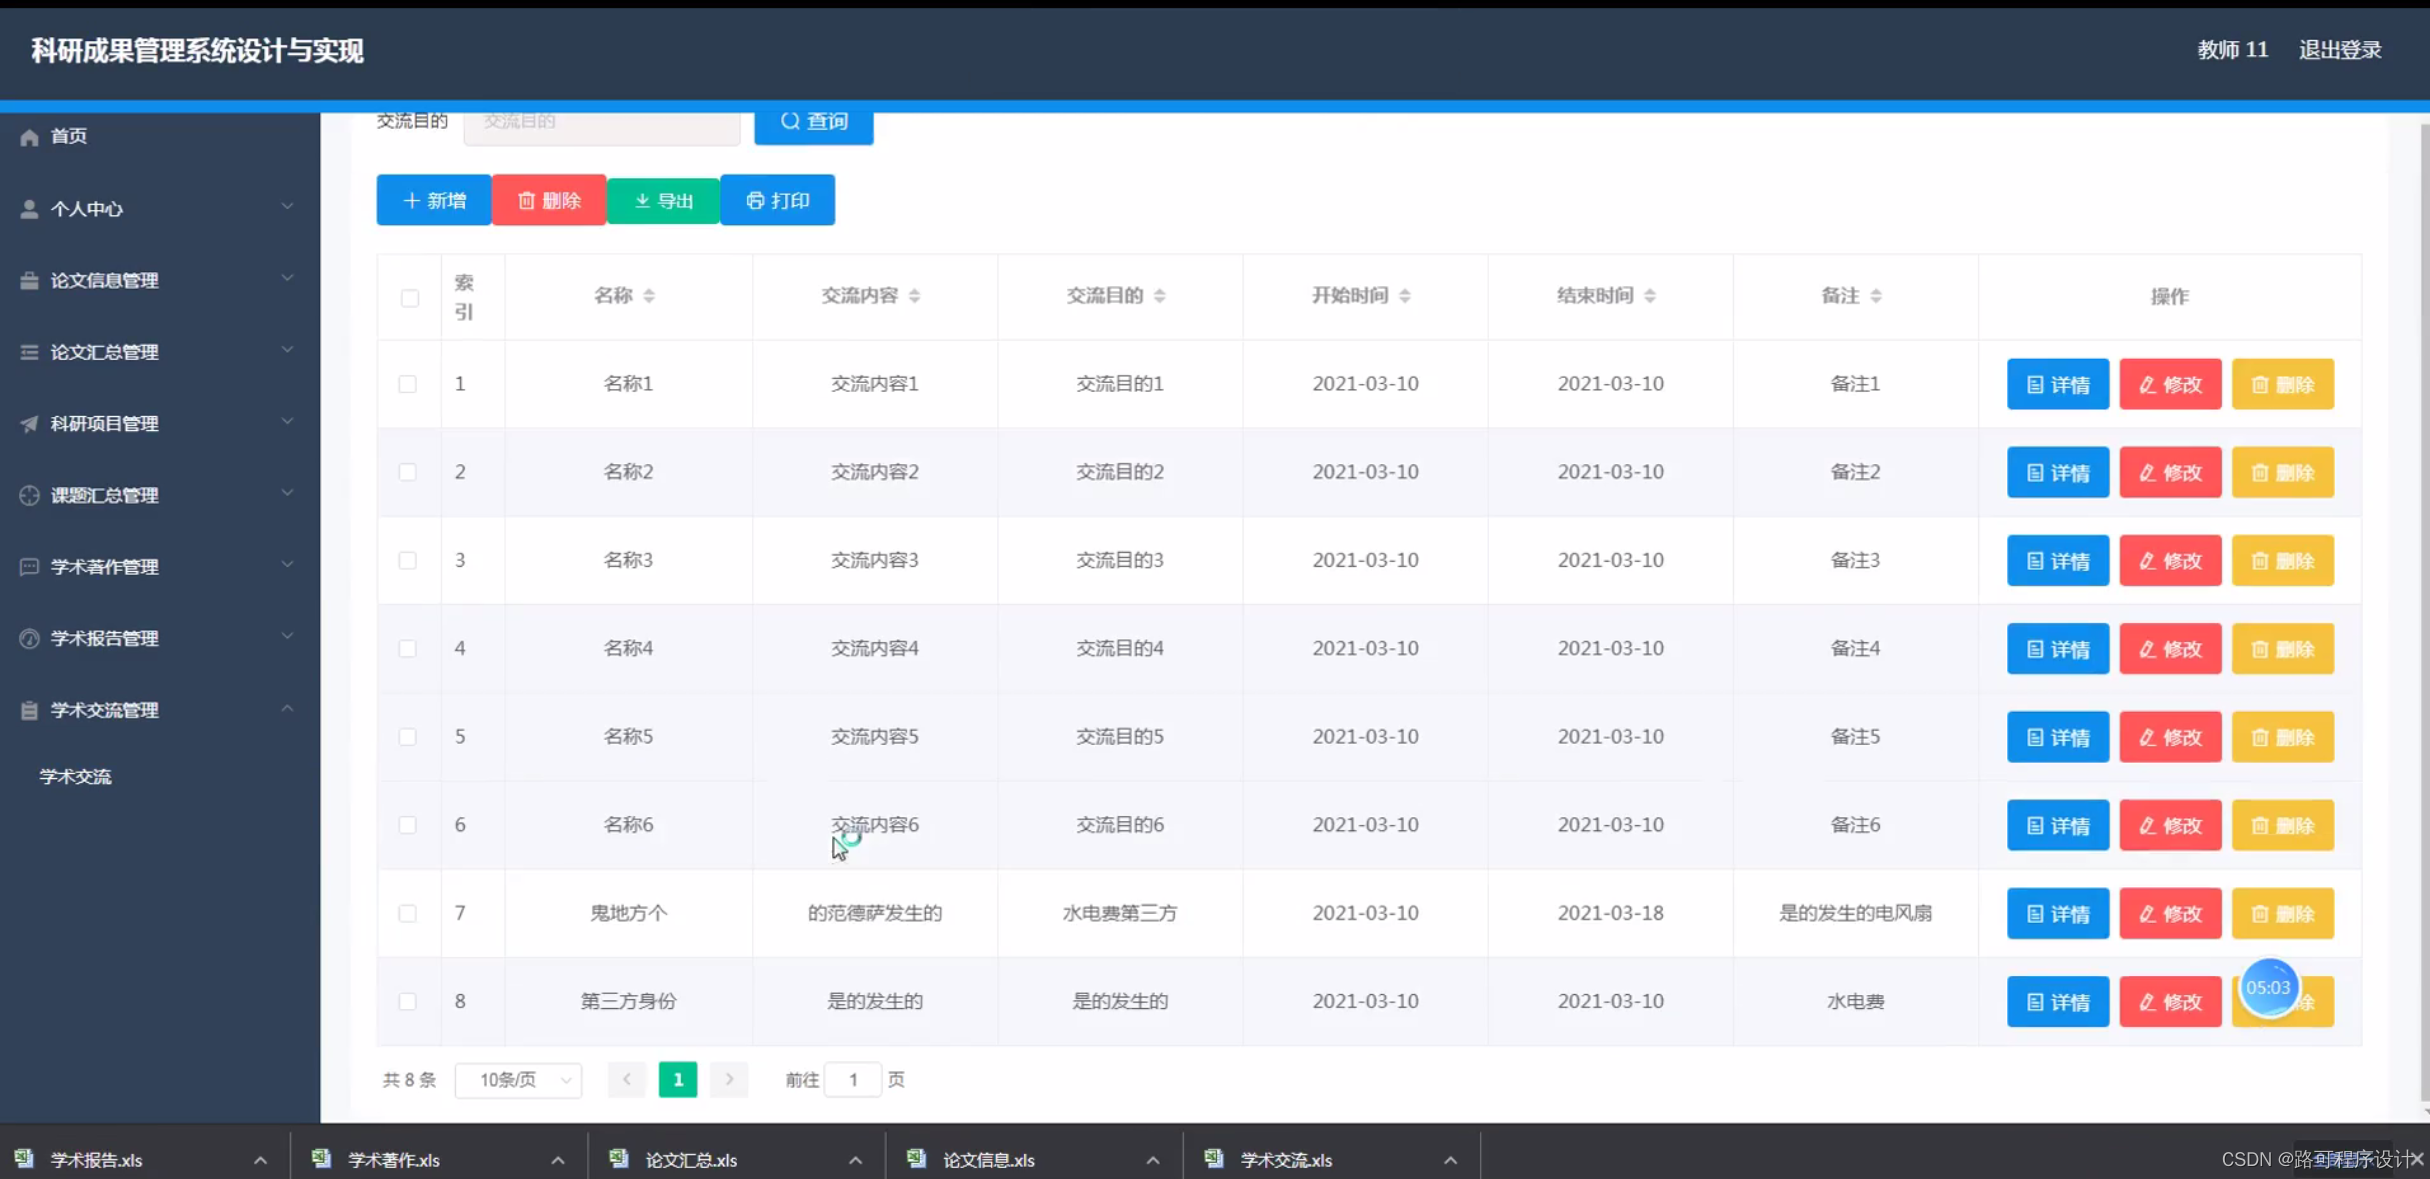Sort by 开始时间 using its sort arrows
Image resolution: width=2430 pixels, height=1179 pixels.
coord(1405,296)
